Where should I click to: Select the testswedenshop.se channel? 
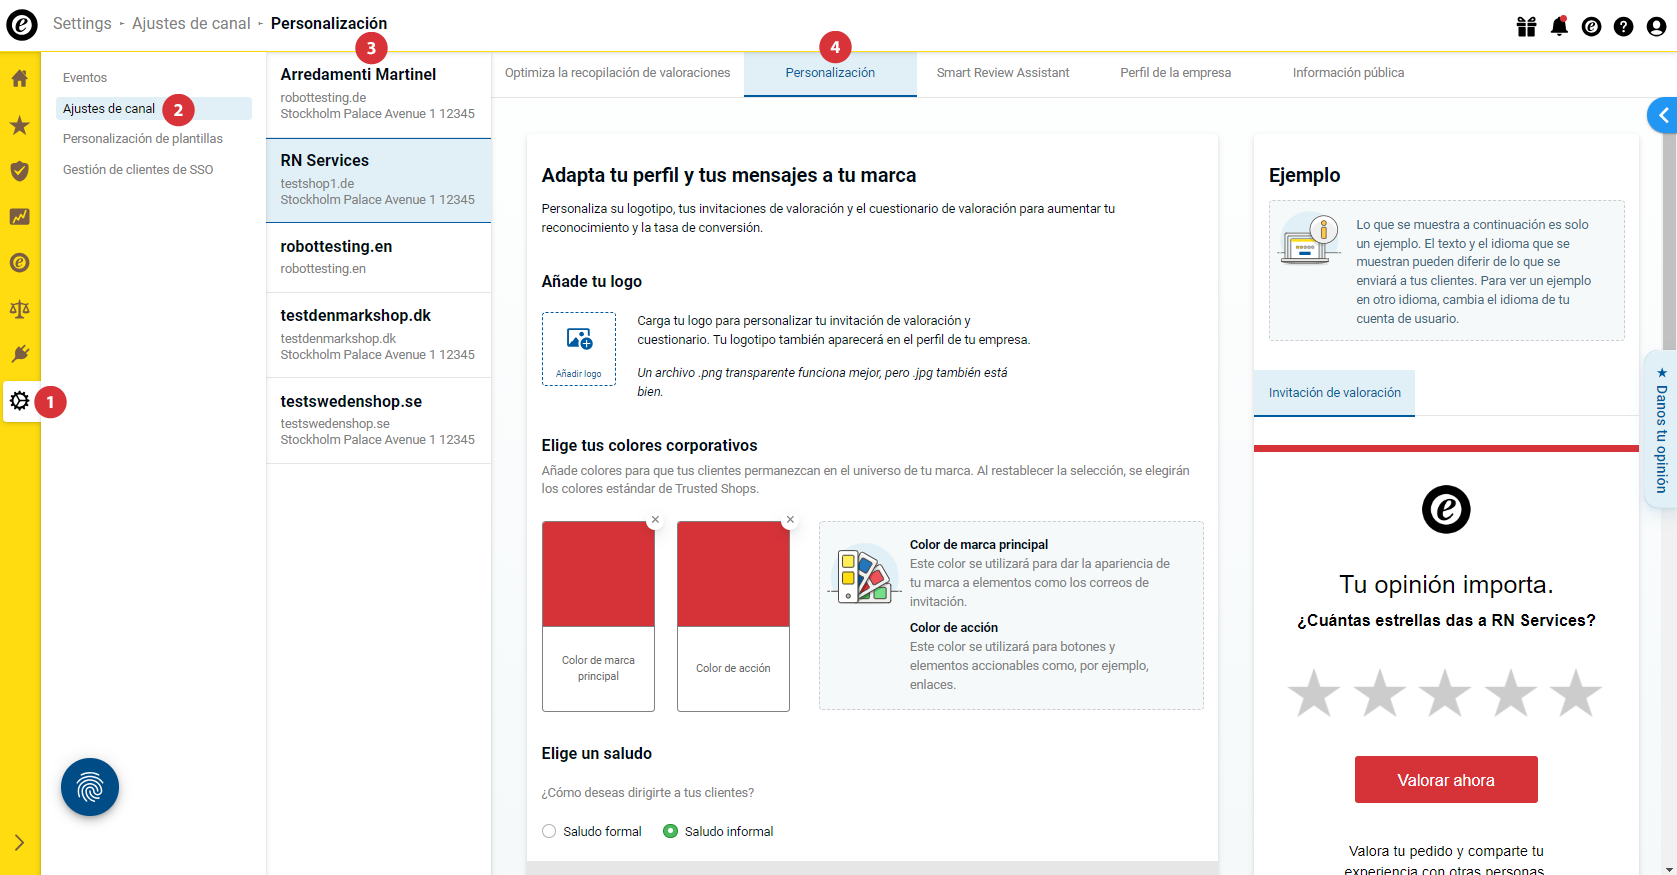(x=378, y=420)
